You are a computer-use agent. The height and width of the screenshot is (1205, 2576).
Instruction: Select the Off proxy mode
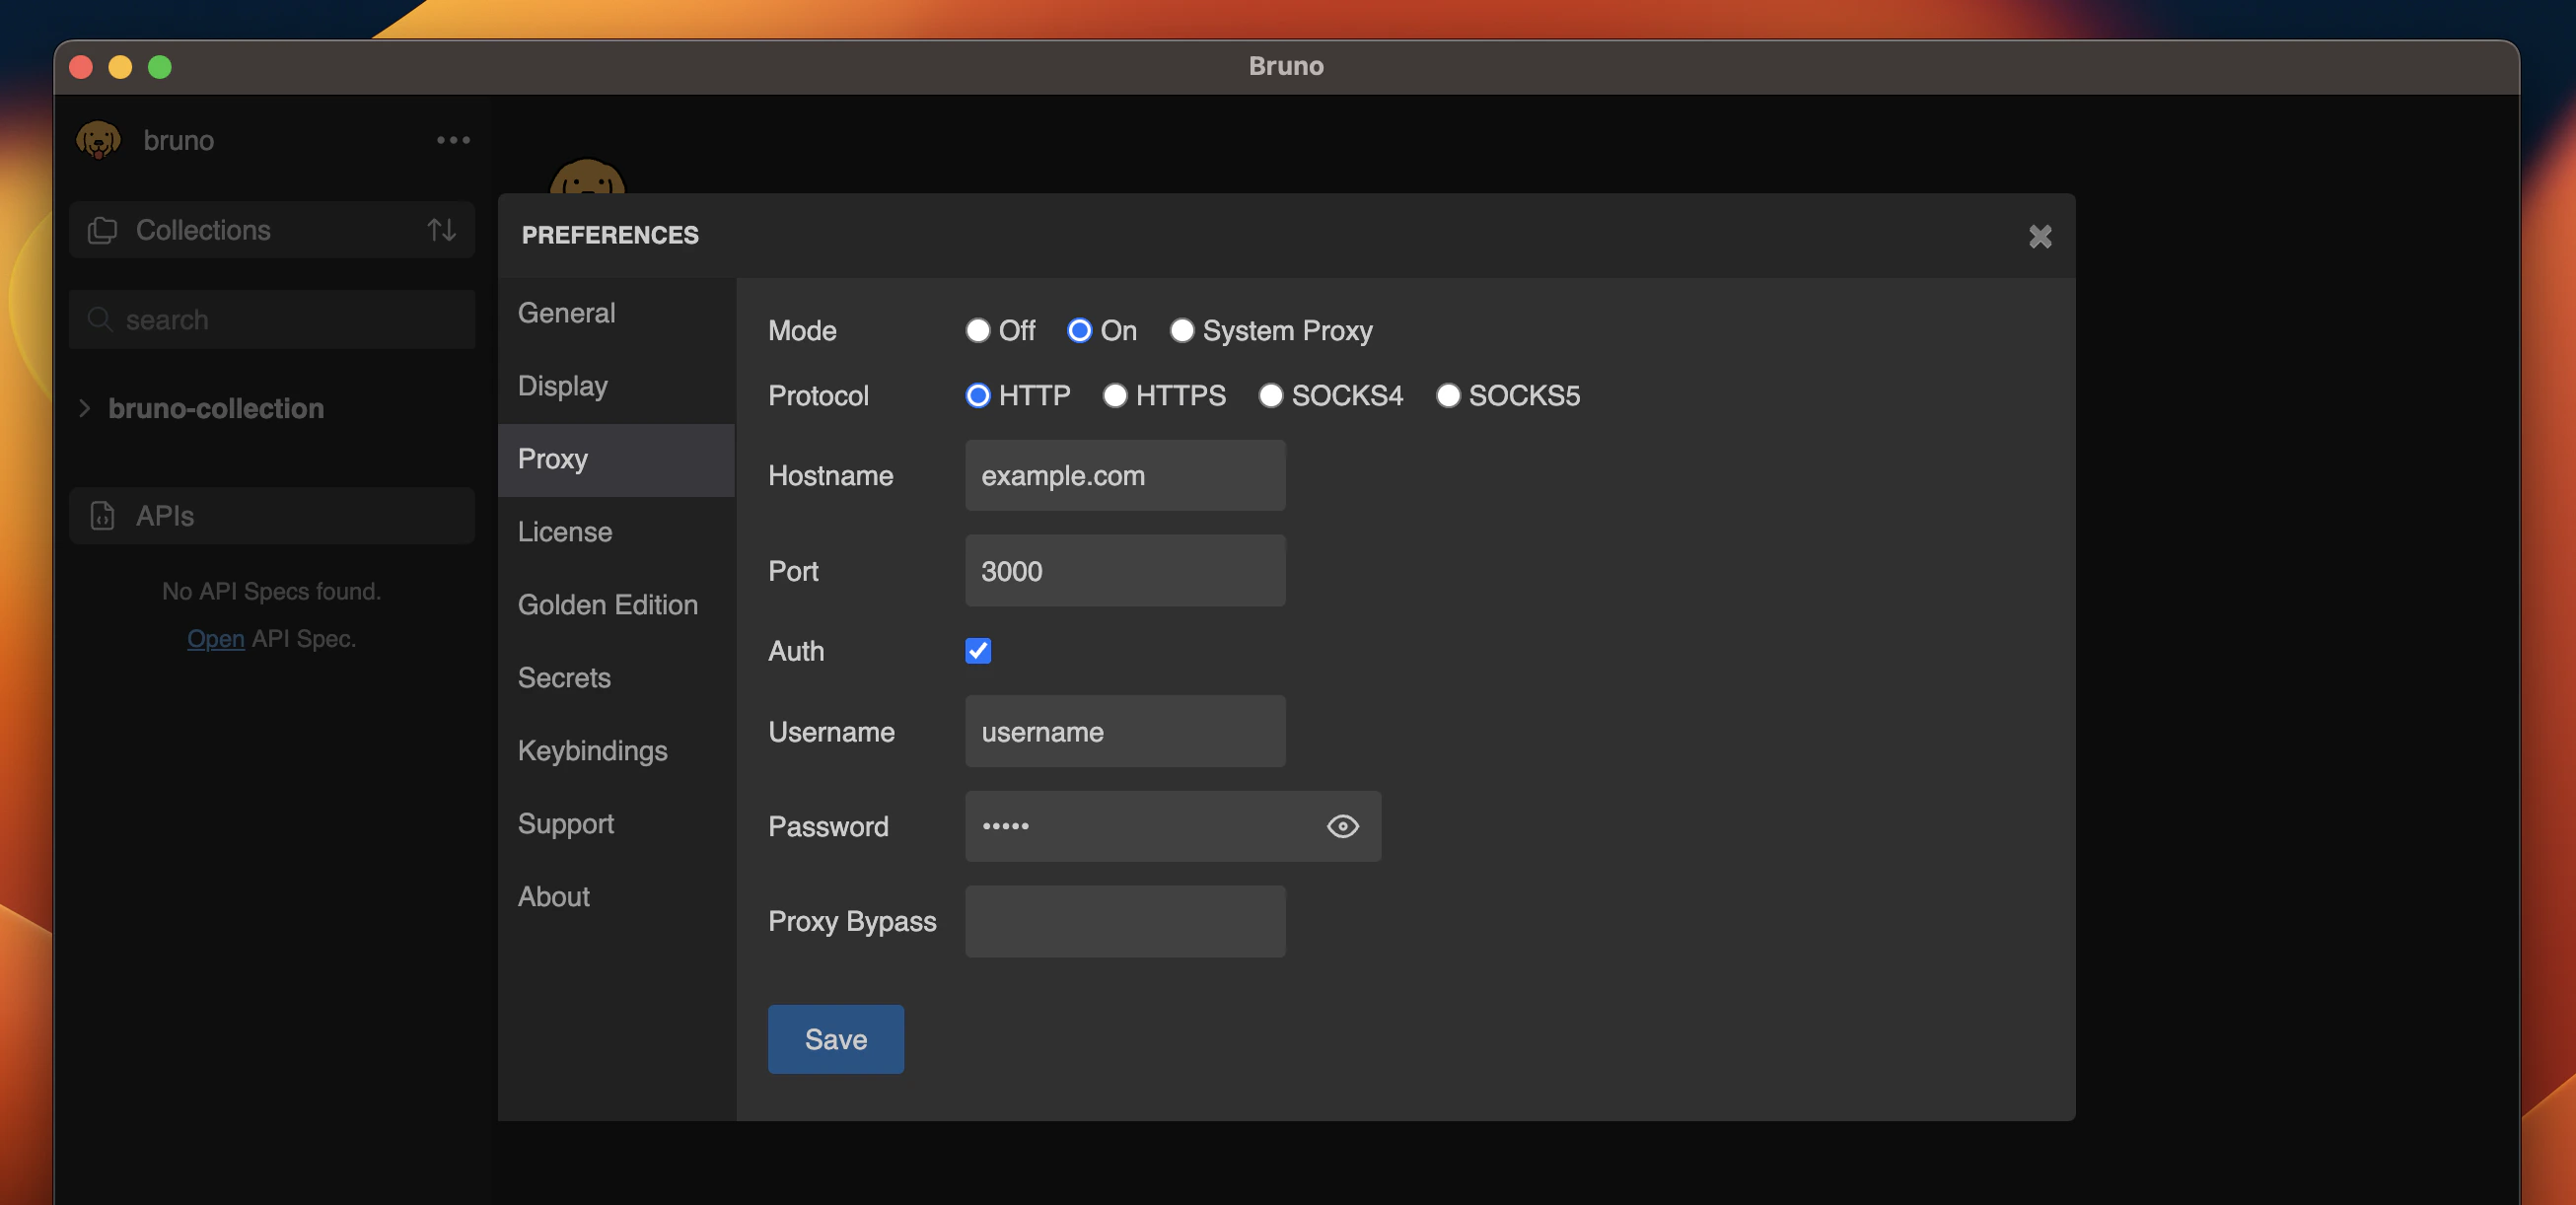coord(978,330)
